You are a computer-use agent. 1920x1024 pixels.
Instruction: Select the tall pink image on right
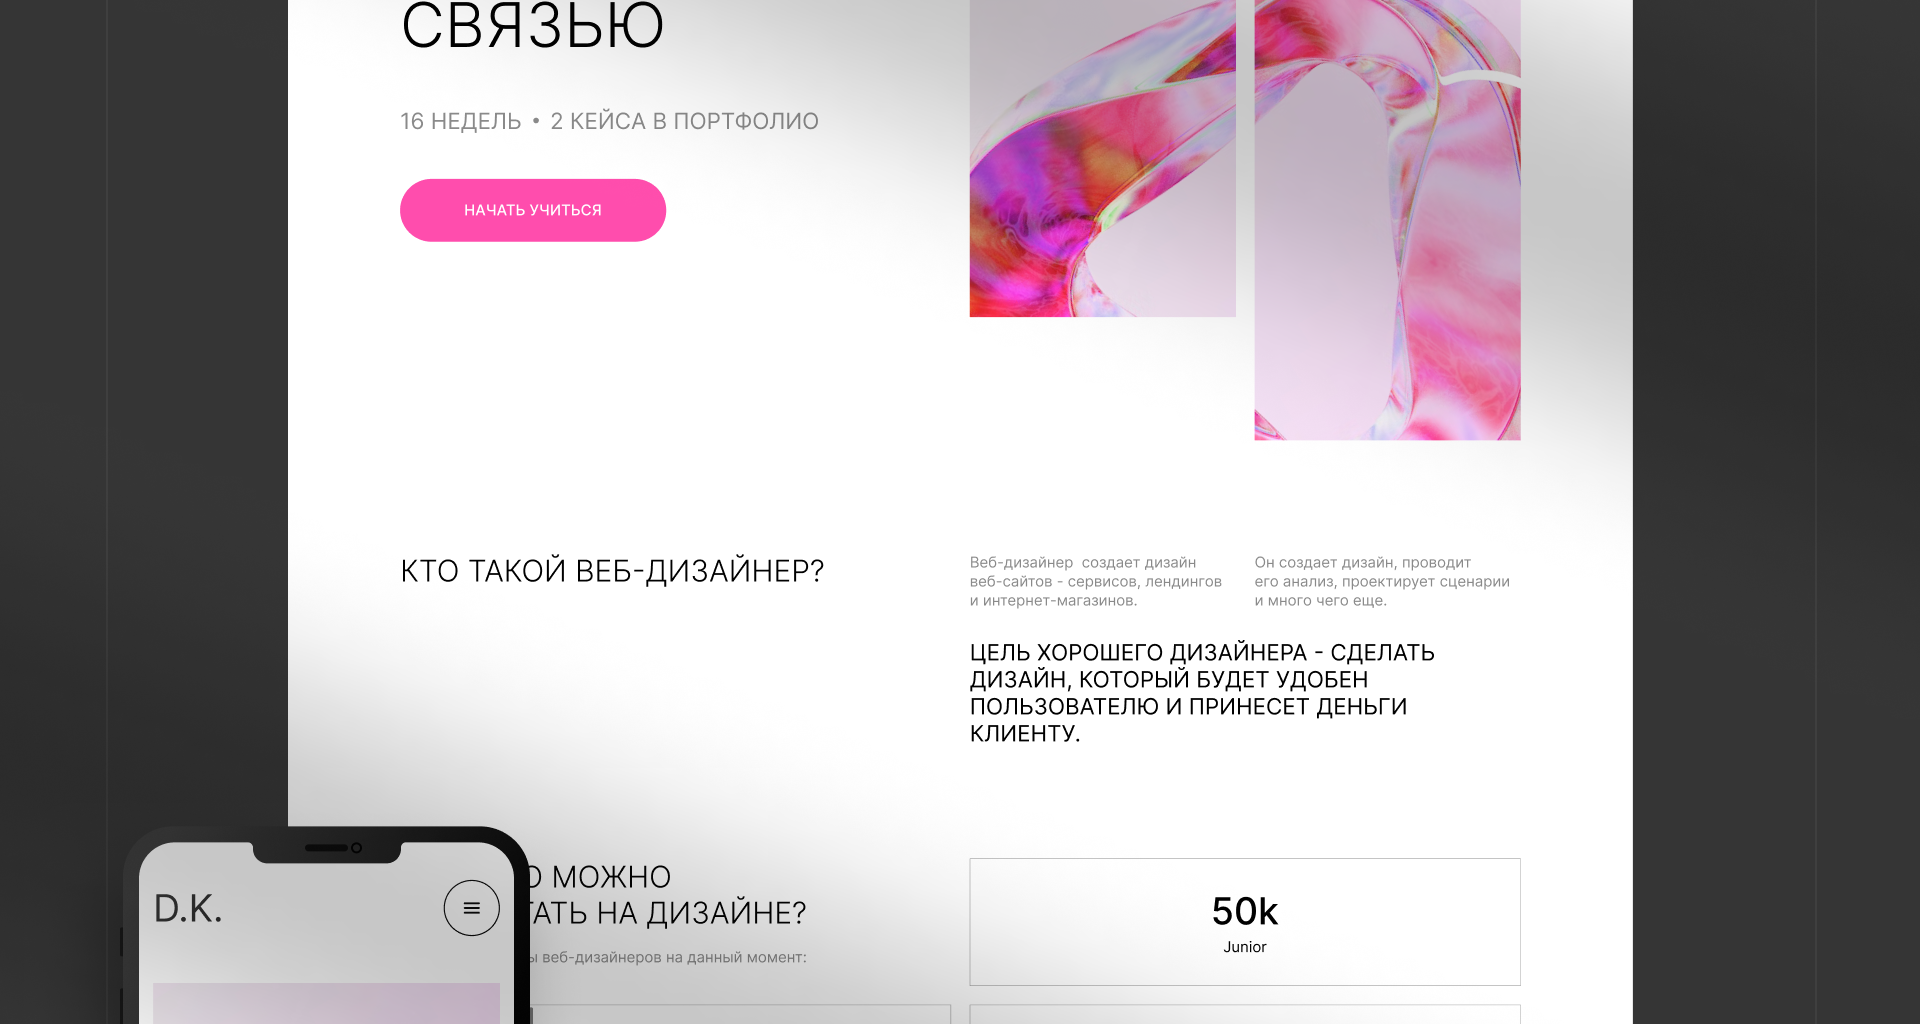coord(1387,220)
